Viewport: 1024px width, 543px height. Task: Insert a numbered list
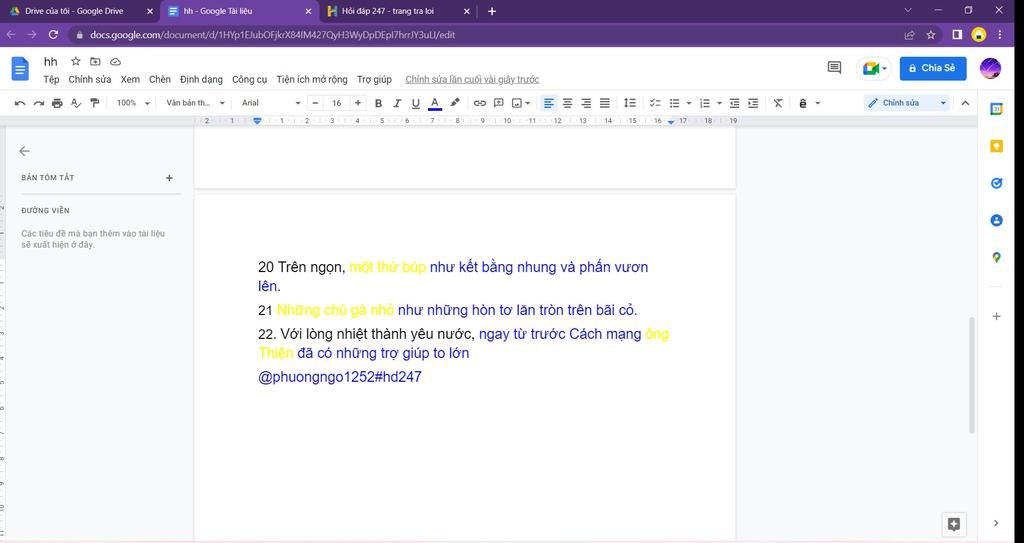click(705, 103)
